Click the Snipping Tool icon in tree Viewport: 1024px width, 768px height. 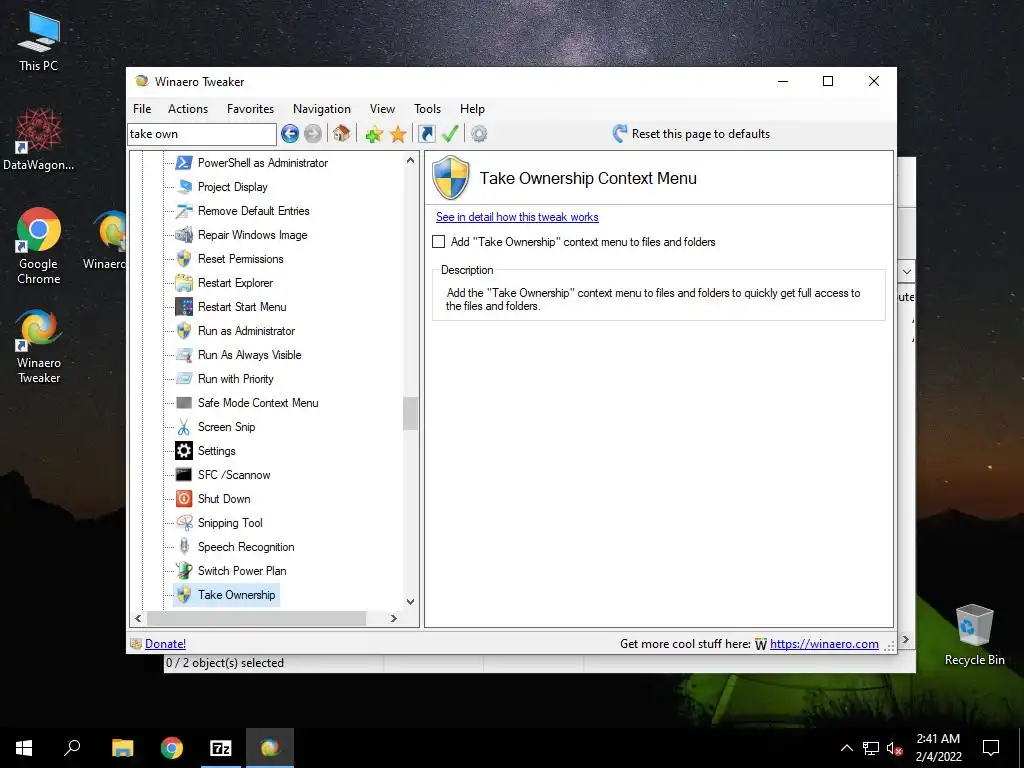pyautogui.click(x=184, y=523)
